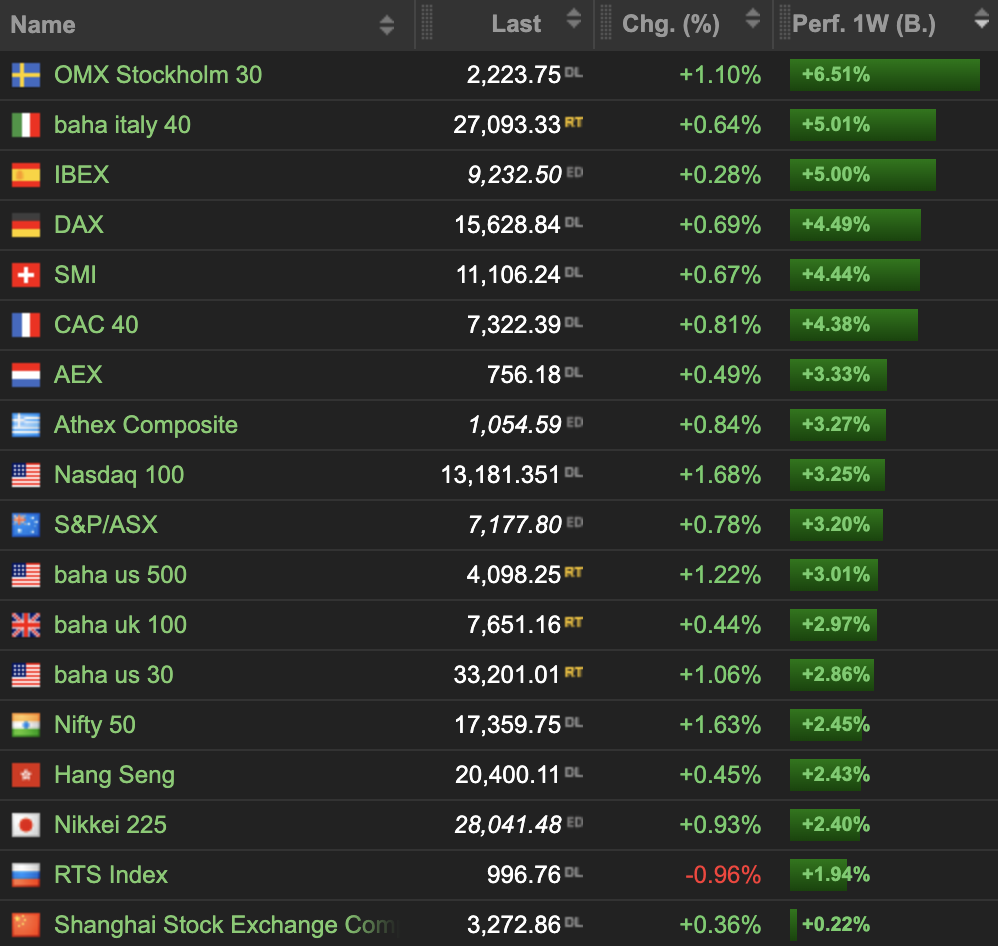The image size is (998, 946).
Task: Open the DAX index link
Action: click(79, 225)
